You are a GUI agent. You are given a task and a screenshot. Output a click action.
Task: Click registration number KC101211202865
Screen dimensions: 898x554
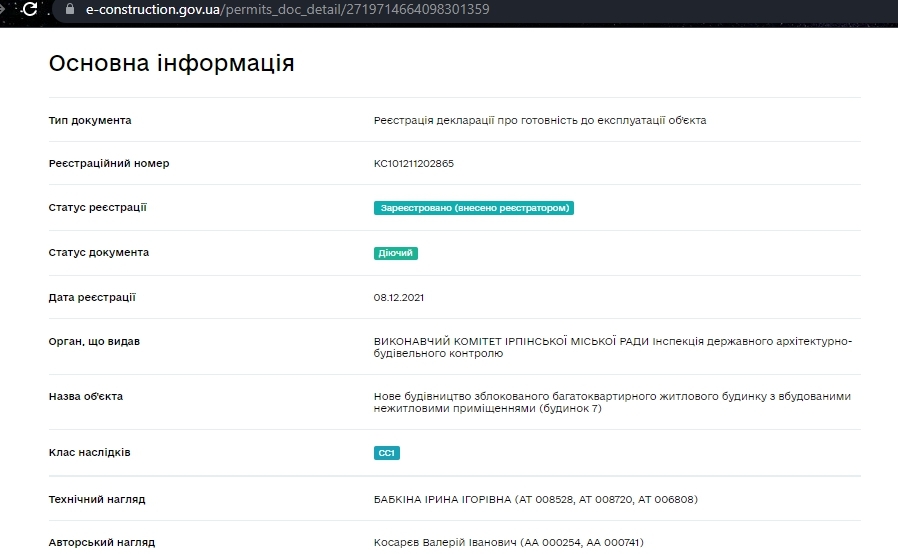pos(413,163)
